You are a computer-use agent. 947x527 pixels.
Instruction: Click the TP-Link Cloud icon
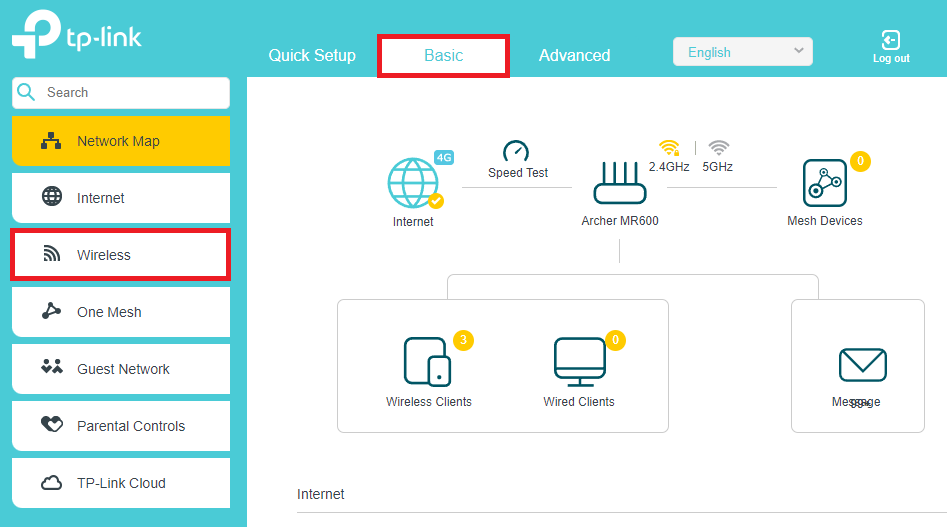(x=51, y=483)
